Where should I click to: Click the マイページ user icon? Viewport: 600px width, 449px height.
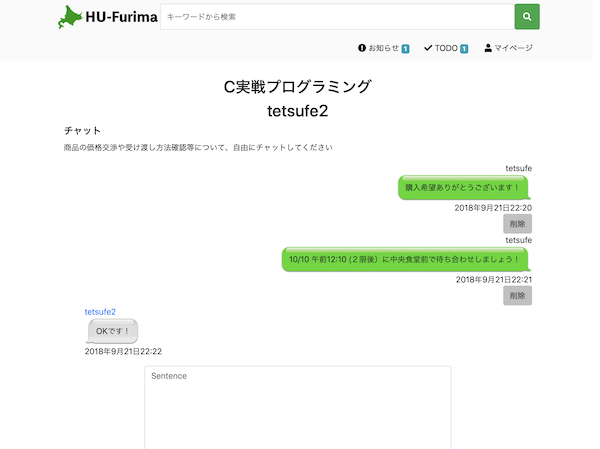click(488, 48)
